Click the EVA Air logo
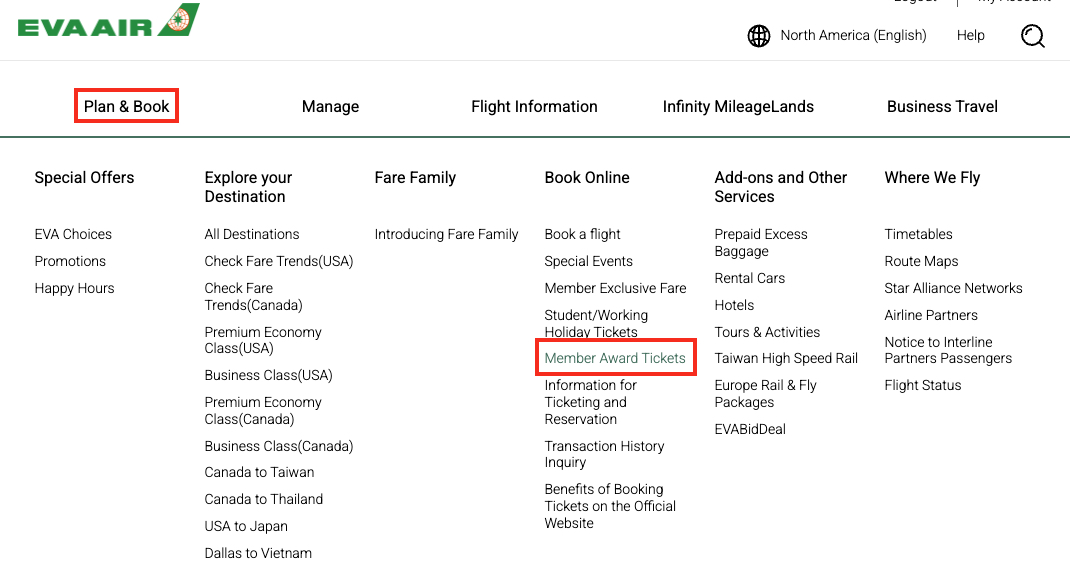The height and width of the screenshot is (573, 1070). coord(108,20)
